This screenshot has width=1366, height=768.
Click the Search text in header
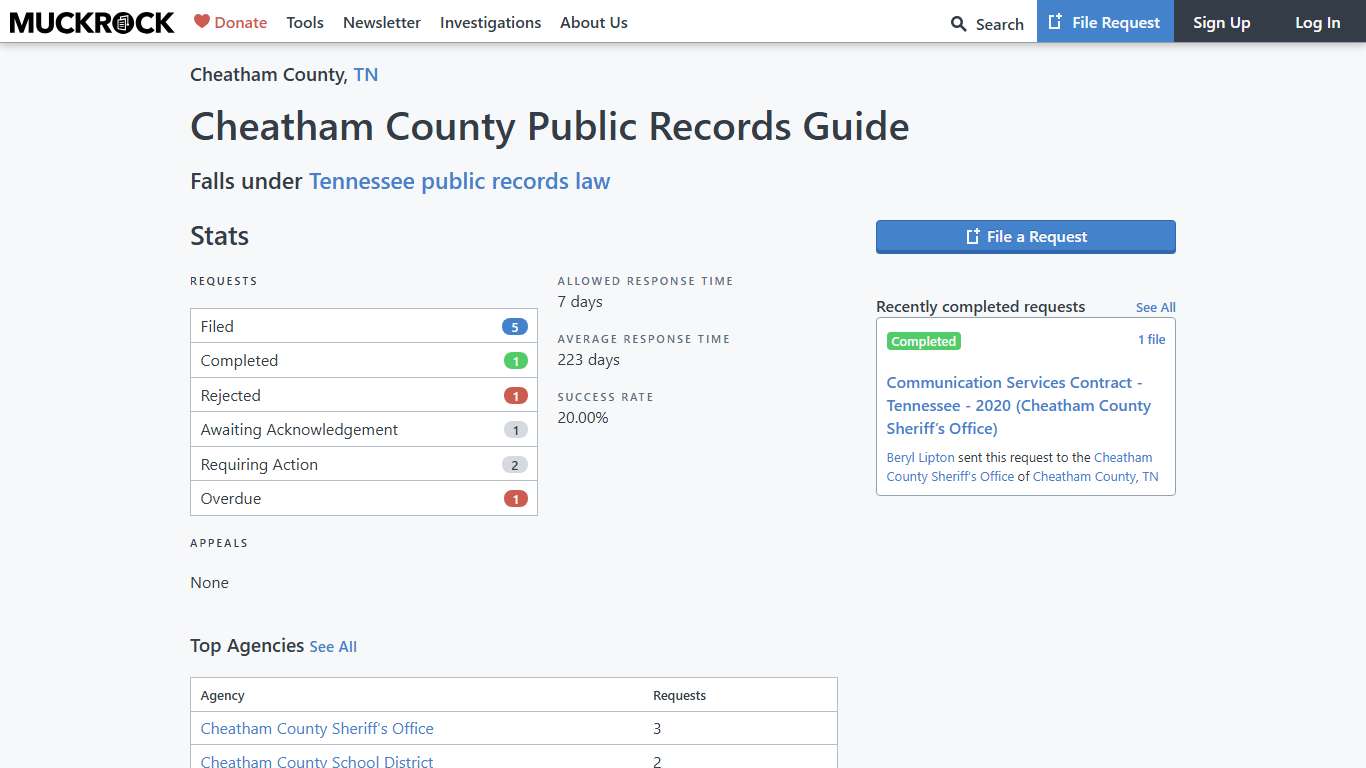point(1000,24)
